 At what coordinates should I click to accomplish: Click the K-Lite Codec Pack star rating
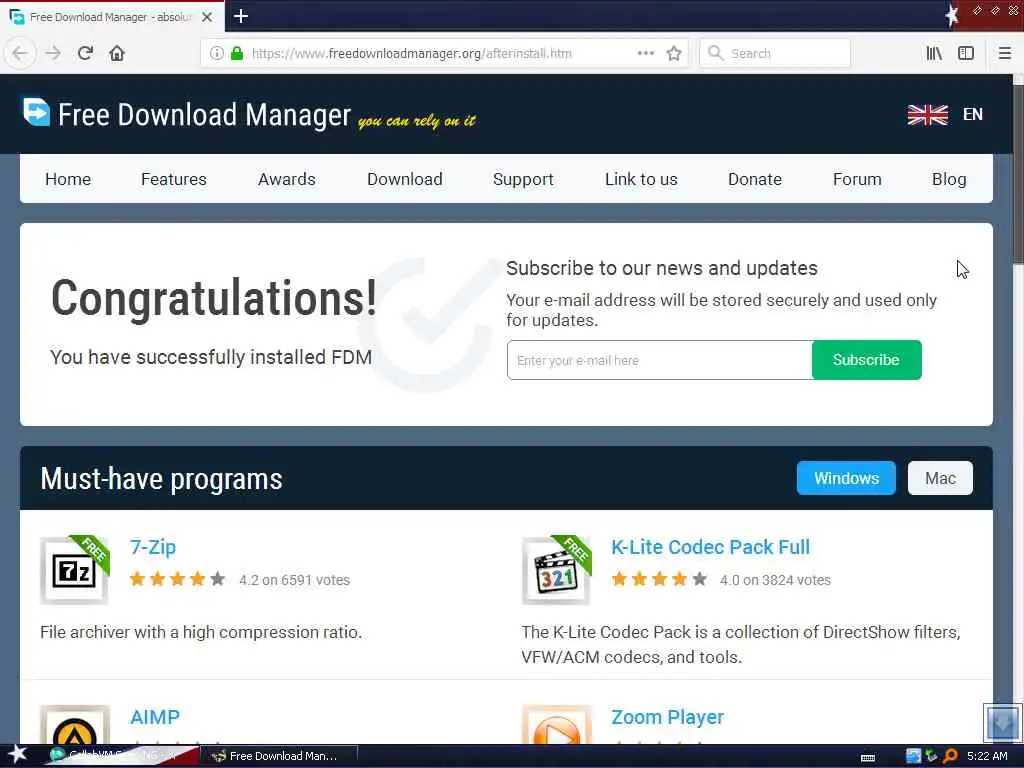pyautogui.click(x=659, y=579)
